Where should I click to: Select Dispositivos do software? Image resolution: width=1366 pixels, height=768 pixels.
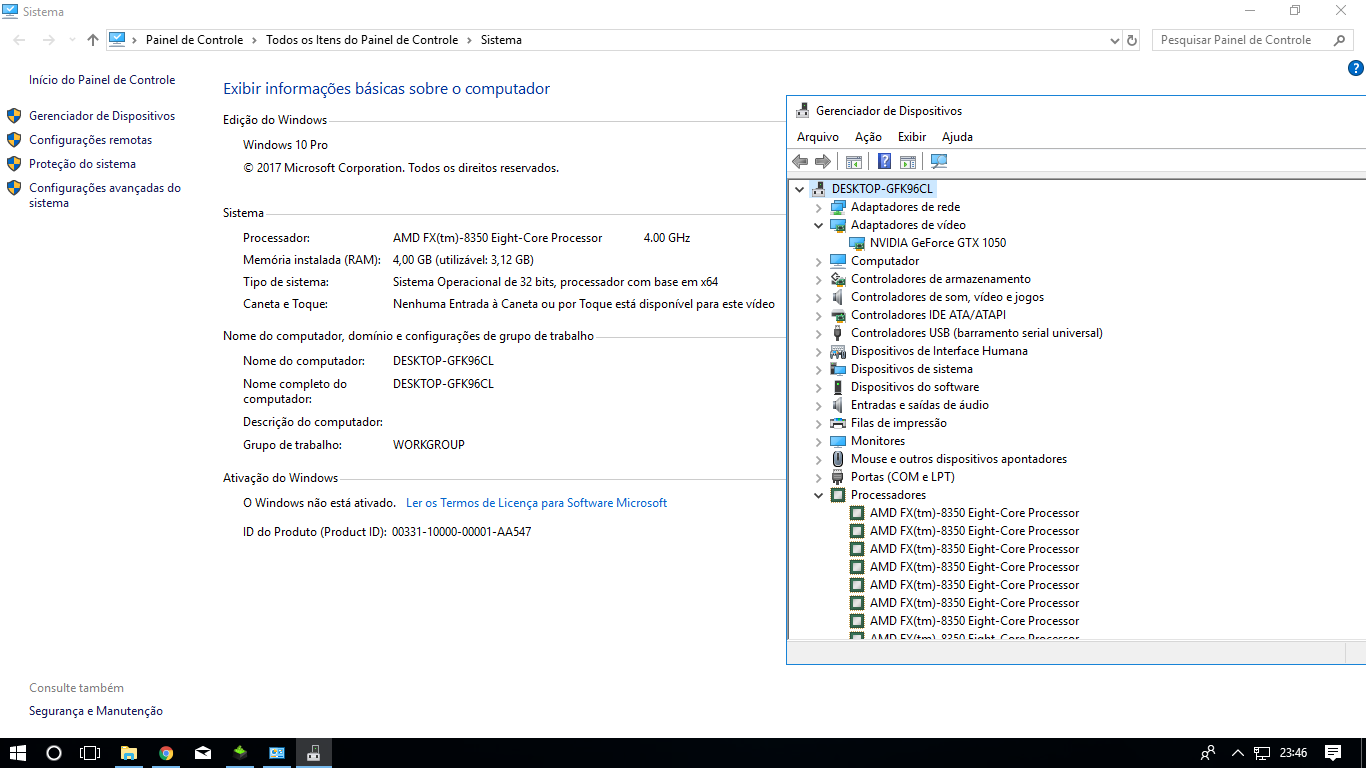click(x=915, y=387)
